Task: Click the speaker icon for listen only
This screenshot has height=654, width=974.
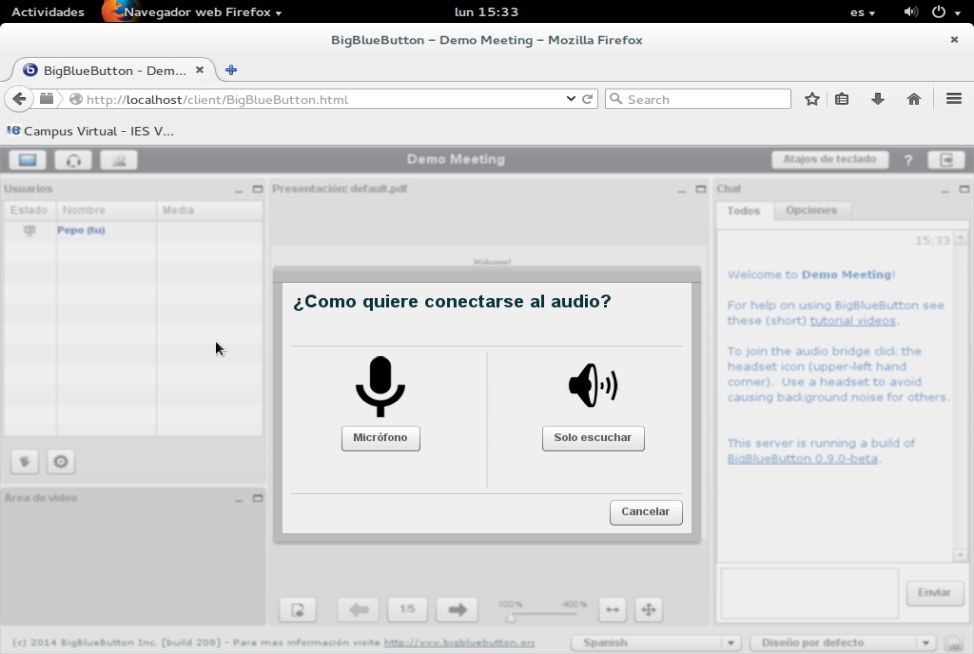Action: pyautogui.click(x=593, y=385)
